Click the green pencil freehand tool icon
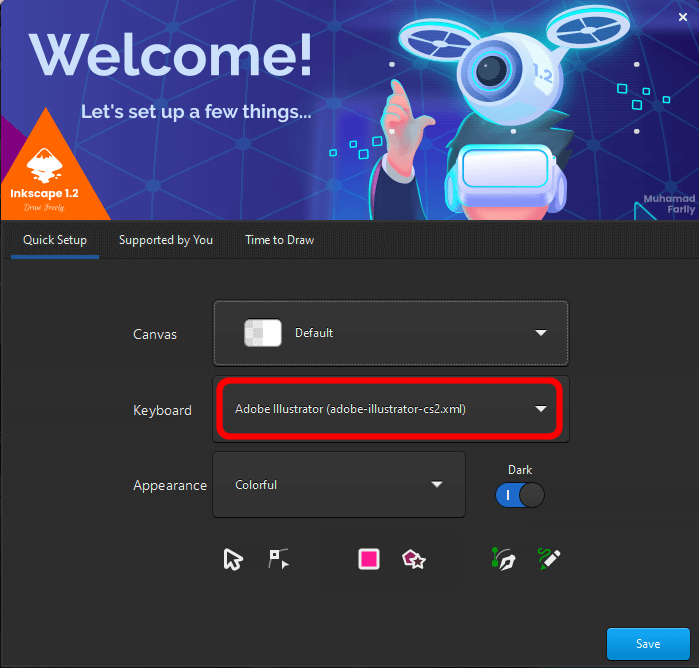 [549, 558]
